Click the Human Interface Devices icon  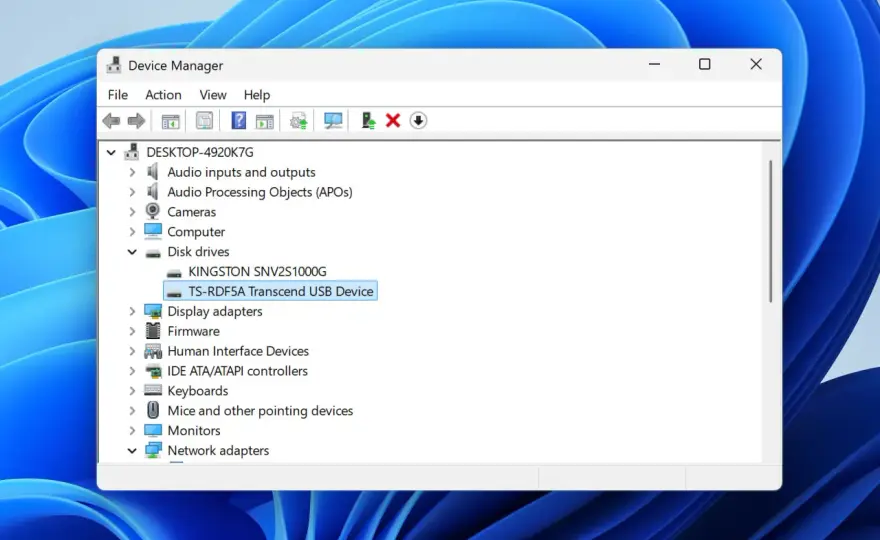click(x=153, y=351)
